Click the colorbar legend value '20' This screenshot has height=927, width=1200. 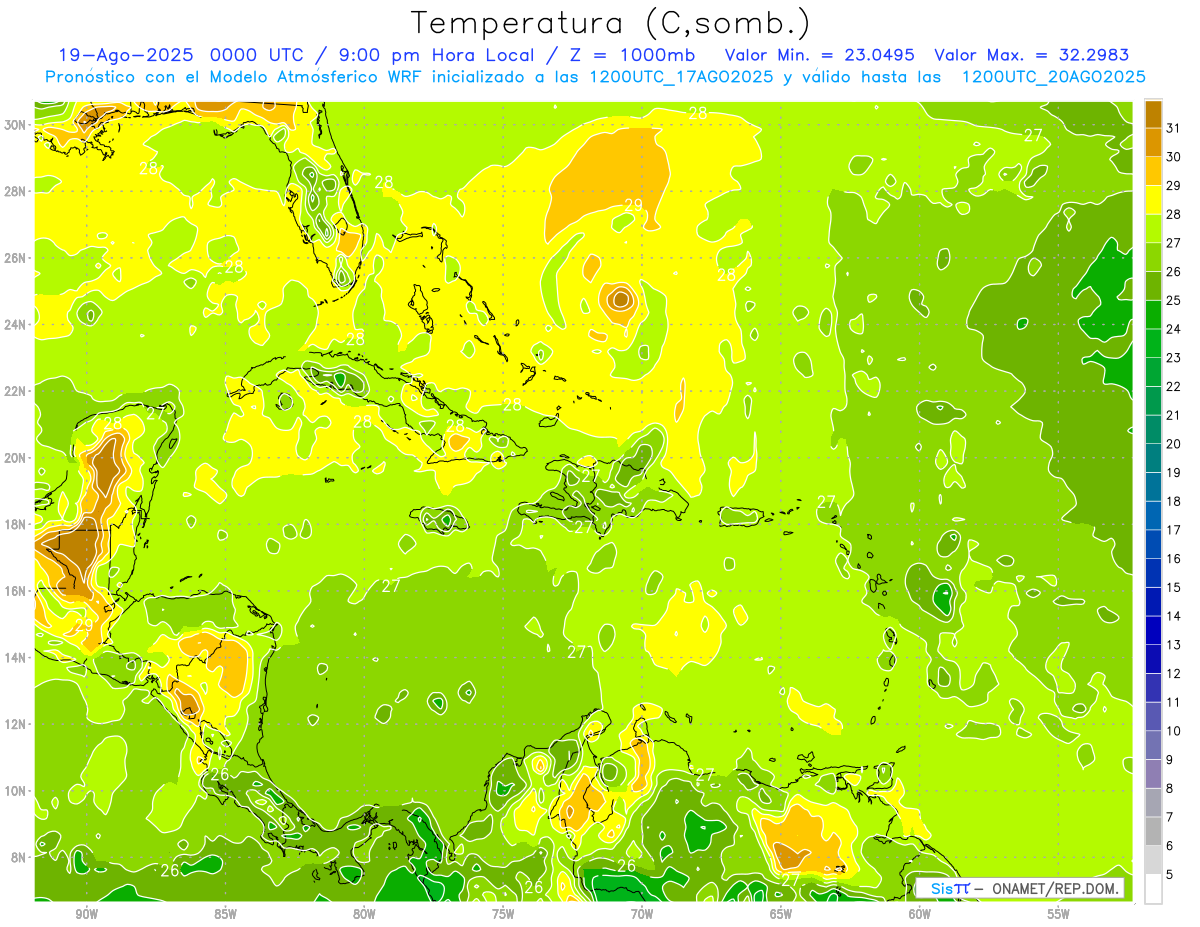1175,444
